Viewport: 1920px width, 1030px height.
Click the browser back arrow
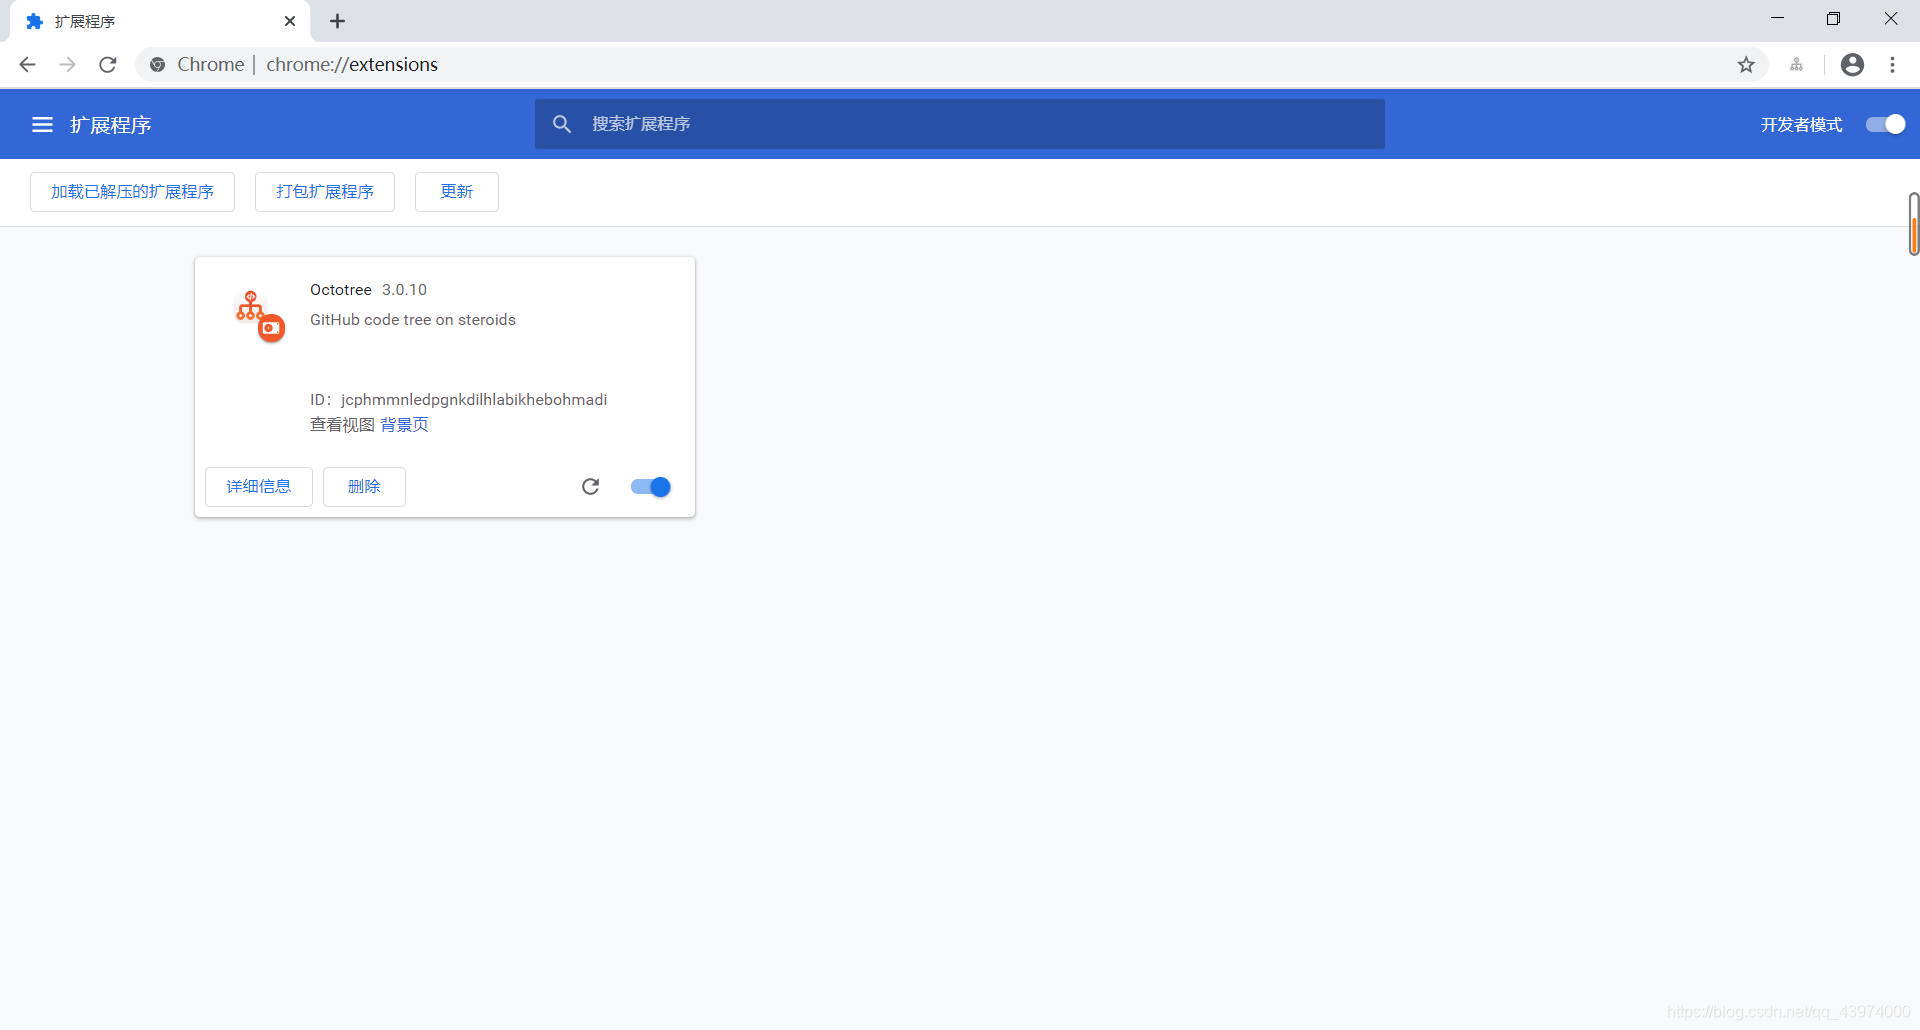coord(28,65)
